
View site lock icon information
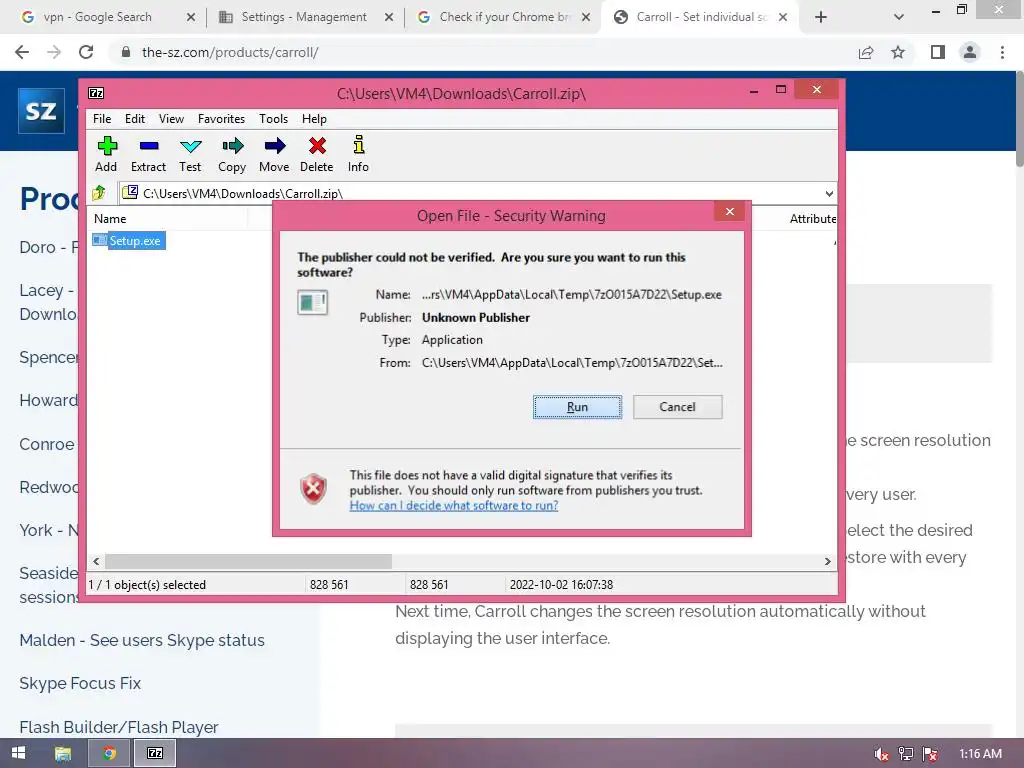pyautogui.click(x=126, y=52)
